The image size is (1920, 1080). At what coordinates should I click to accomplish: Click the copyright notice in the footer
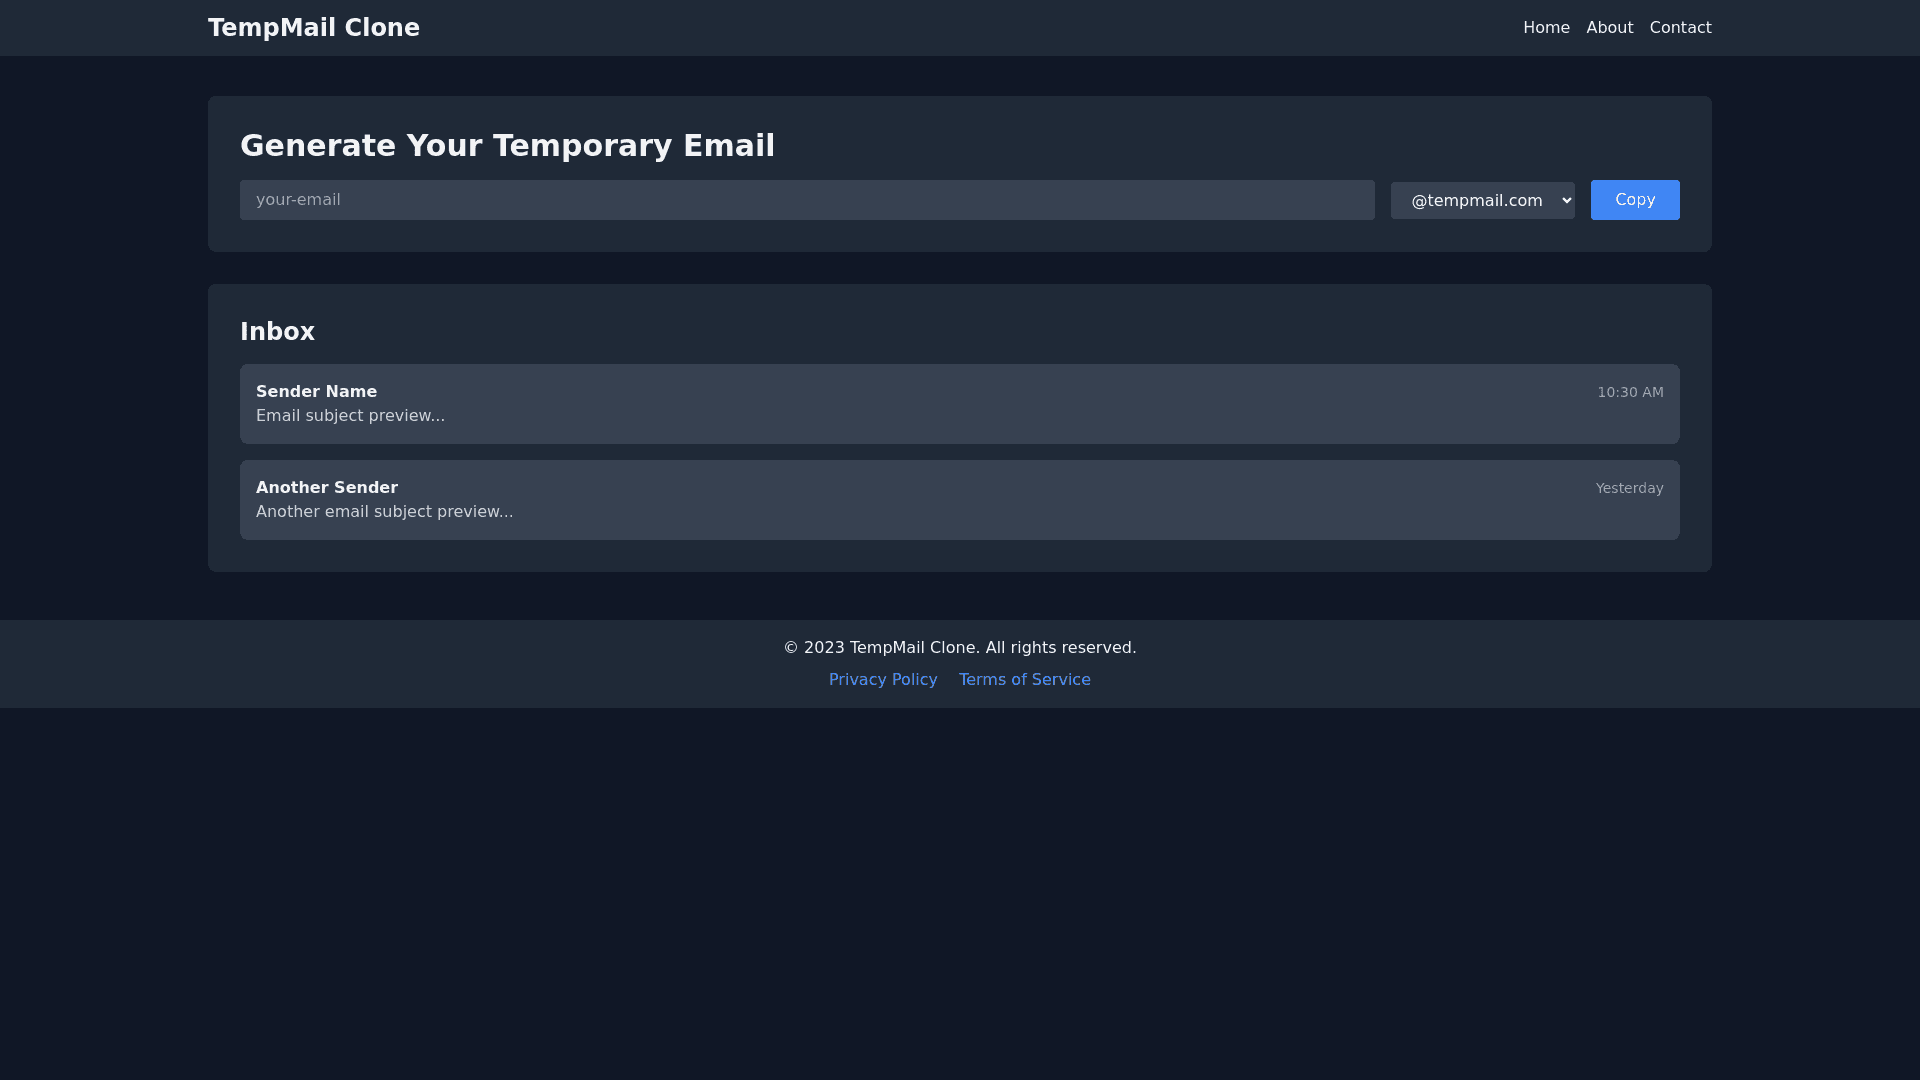959,648
